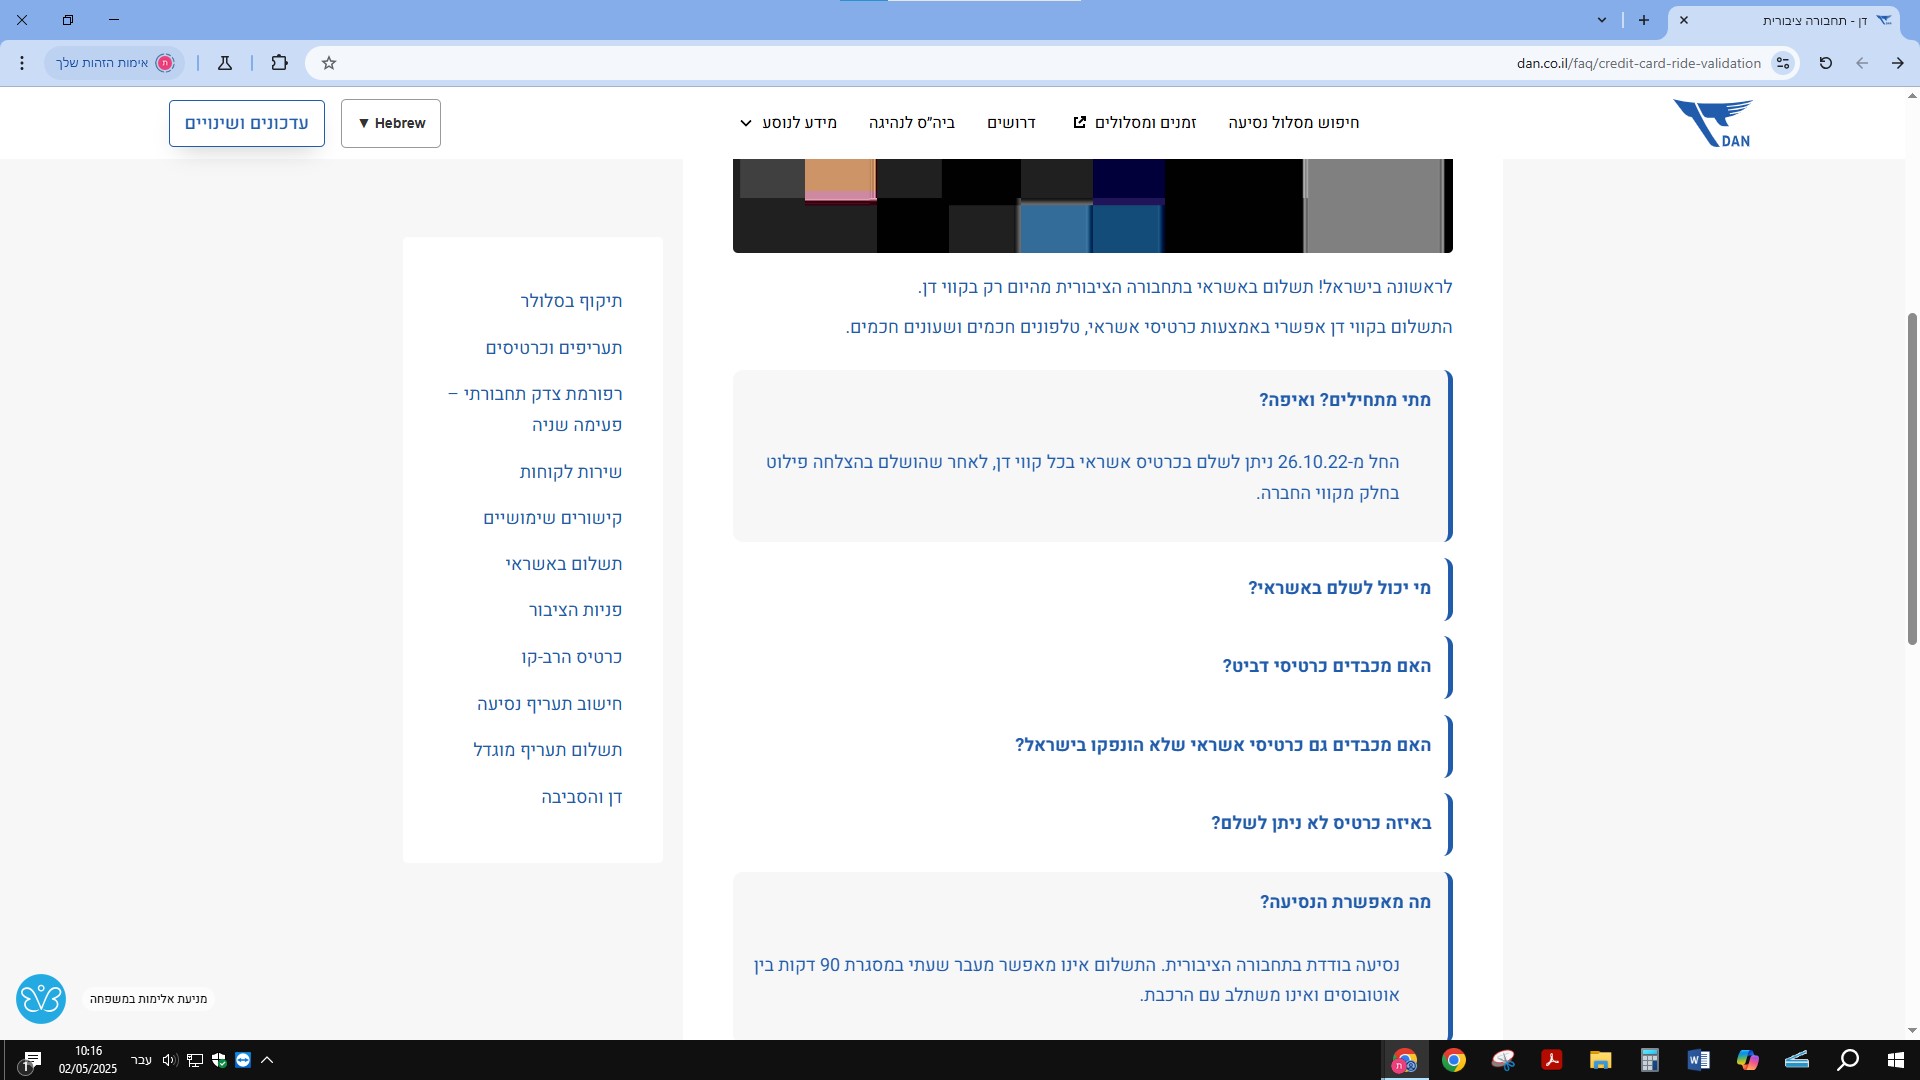Click the Chrome Labs flask icon
The height and width of the screenshot is (1080, 1920).
[225, 63]
